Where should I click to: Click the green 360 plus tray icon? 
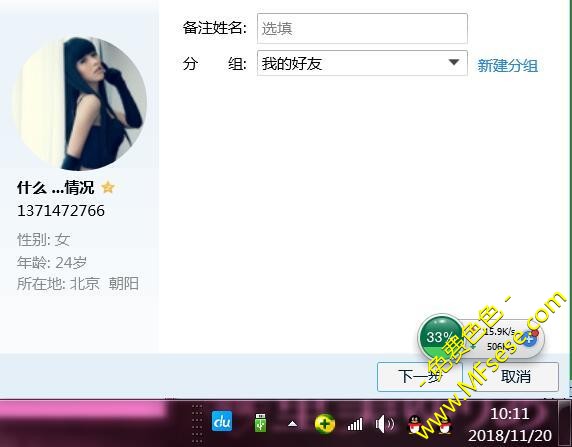[324, 424]
